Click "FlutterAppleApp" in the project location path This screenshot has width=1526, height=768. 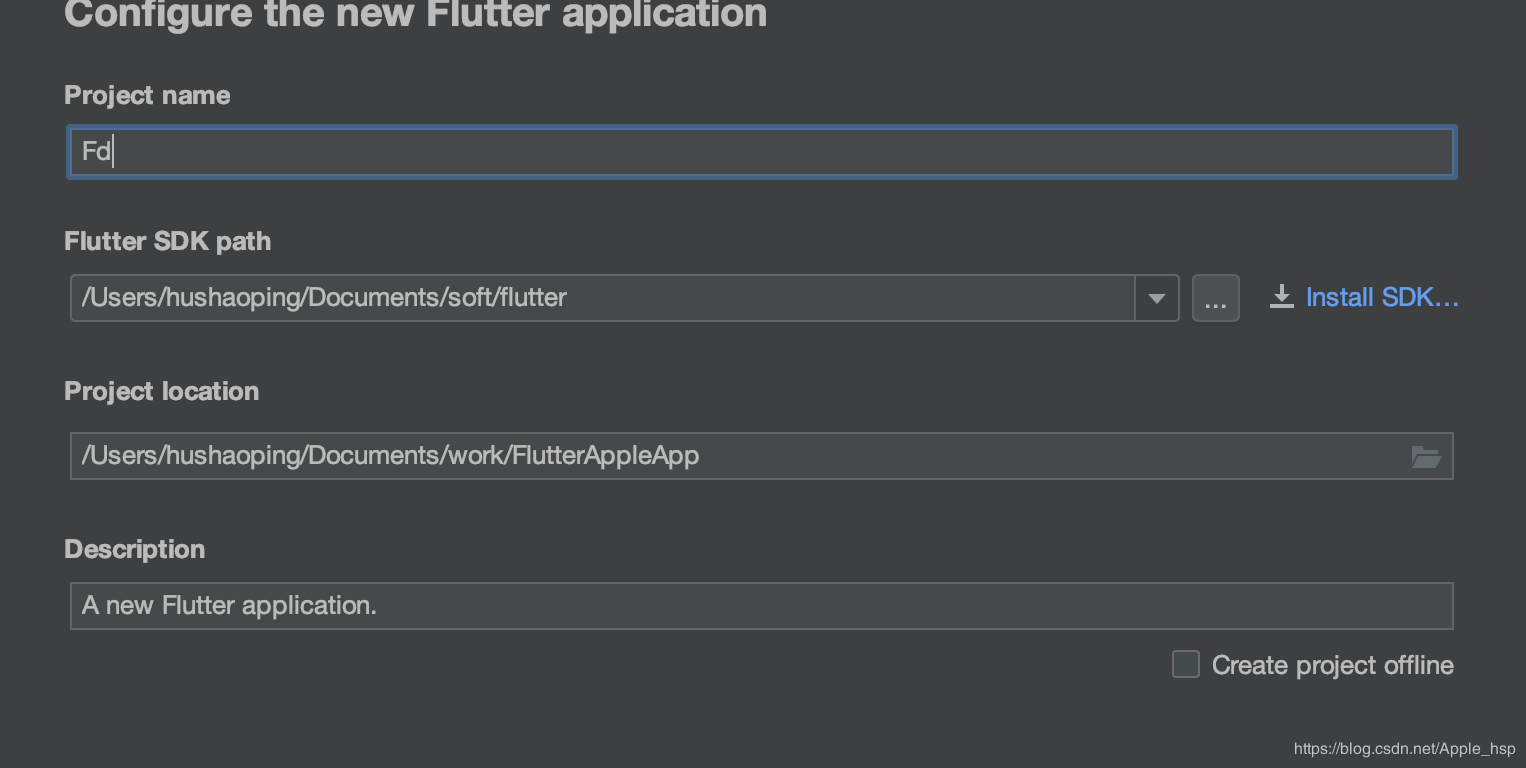click(x=605, y=456)
